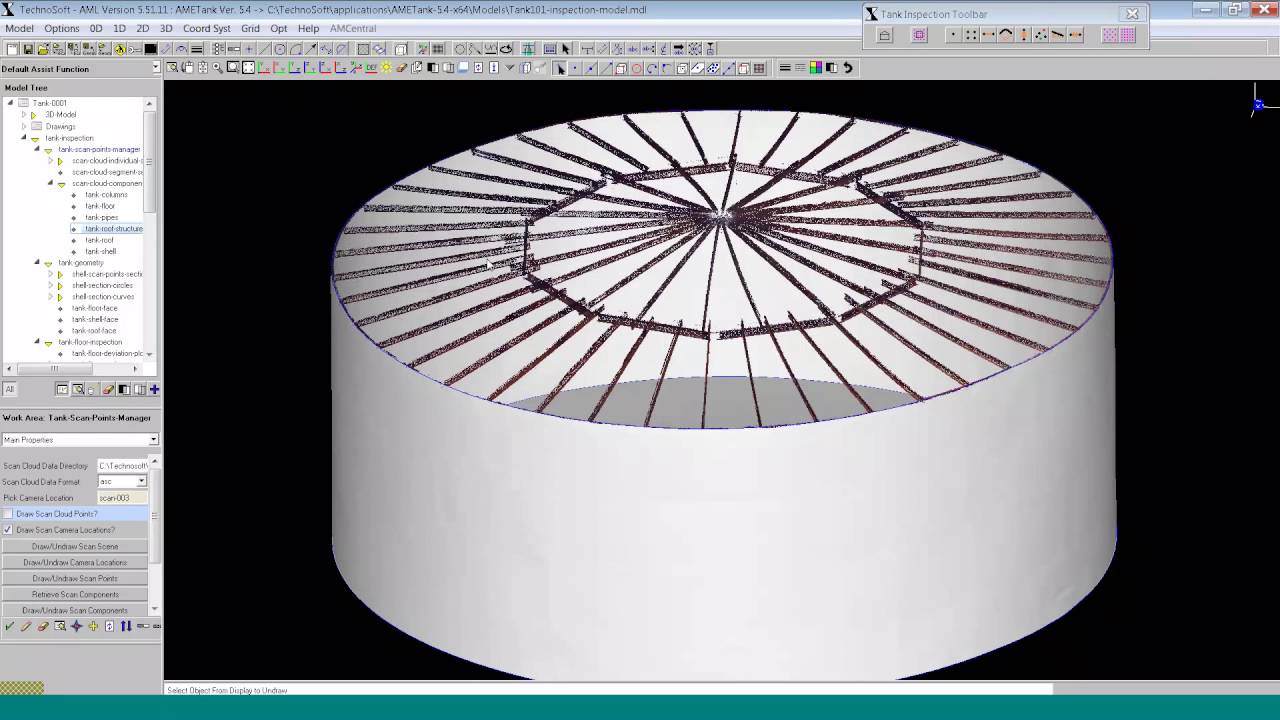
Task: Open the Help menu
Action: click(308, 28)
